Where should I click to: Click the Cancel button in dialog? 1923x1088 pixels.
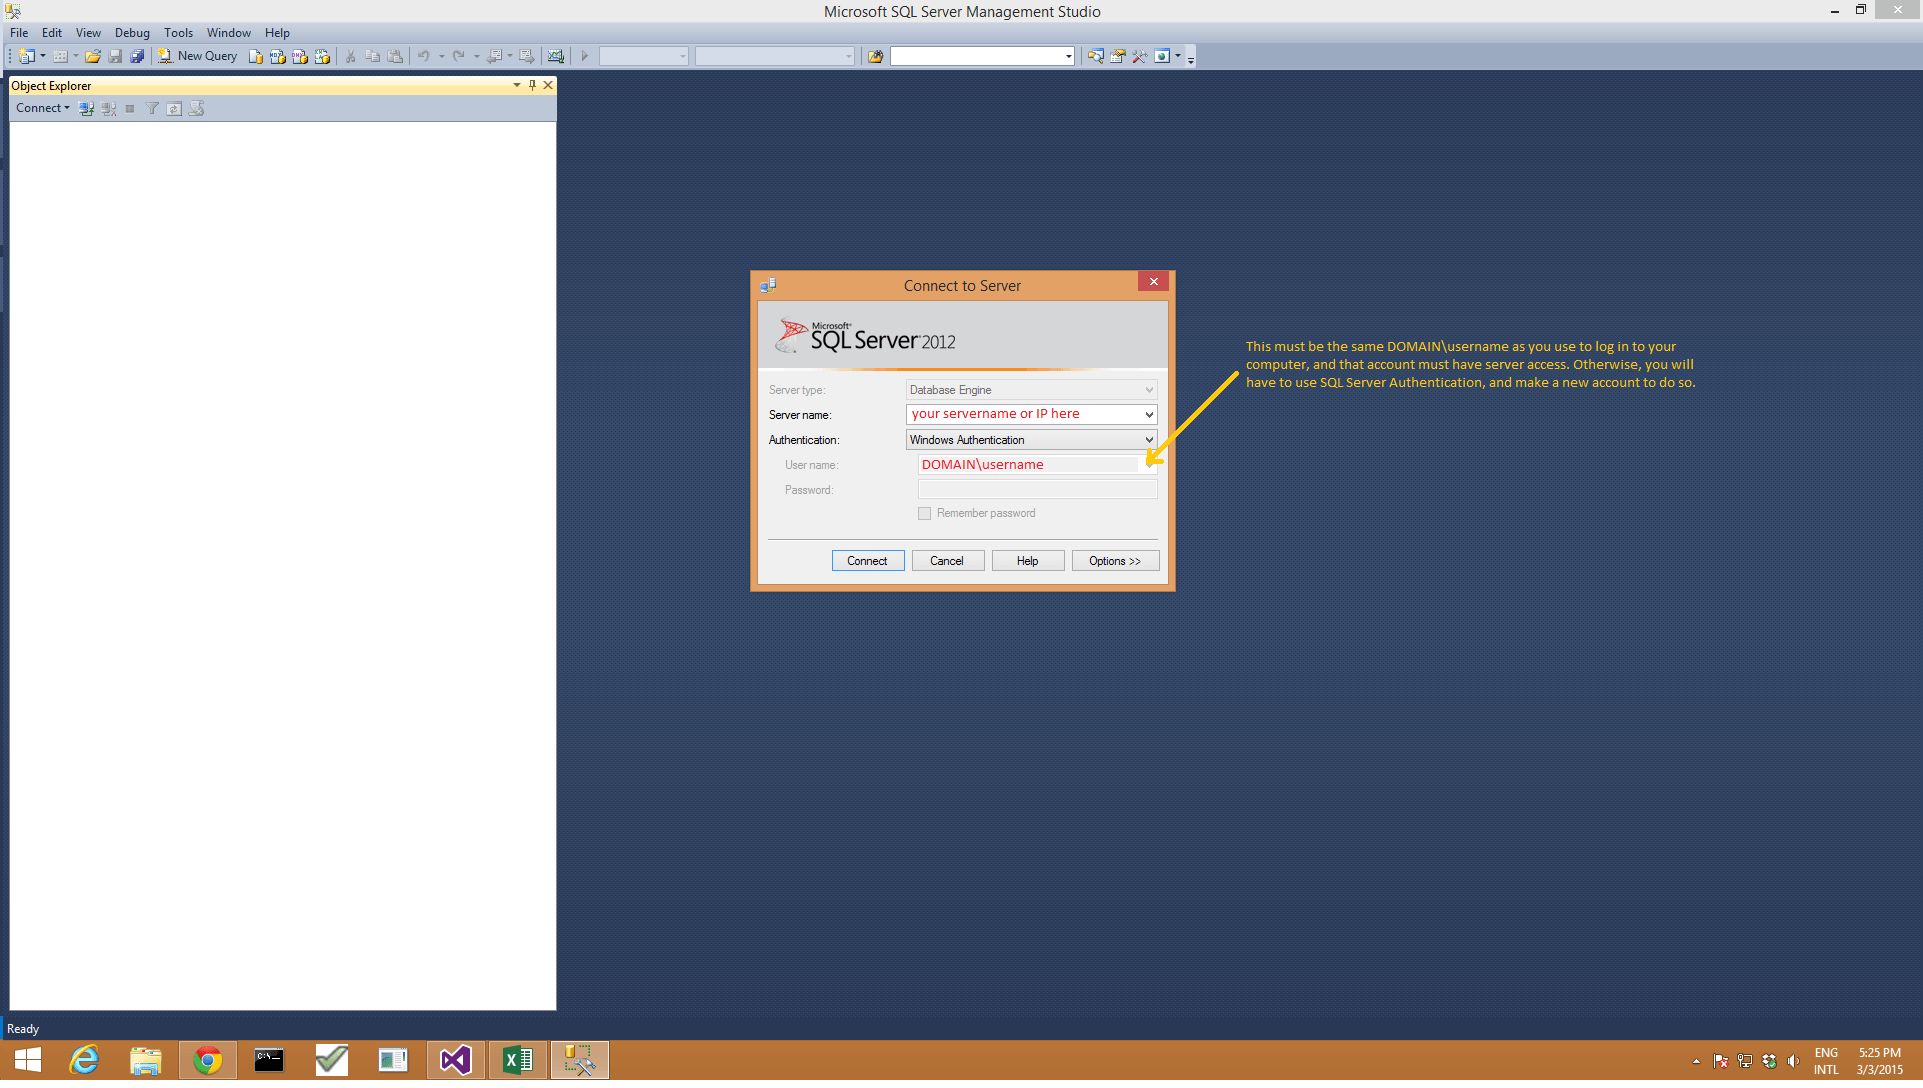pyautogui.click(x=948, y=561)
